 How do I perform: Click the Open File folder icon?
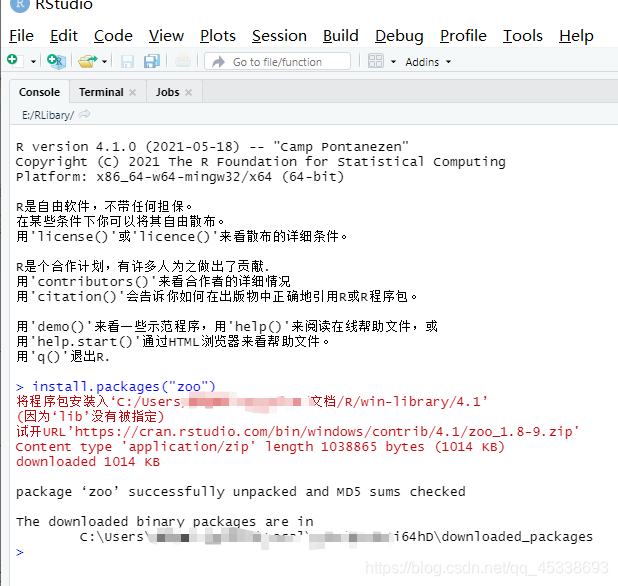click(x=87, y=61)
